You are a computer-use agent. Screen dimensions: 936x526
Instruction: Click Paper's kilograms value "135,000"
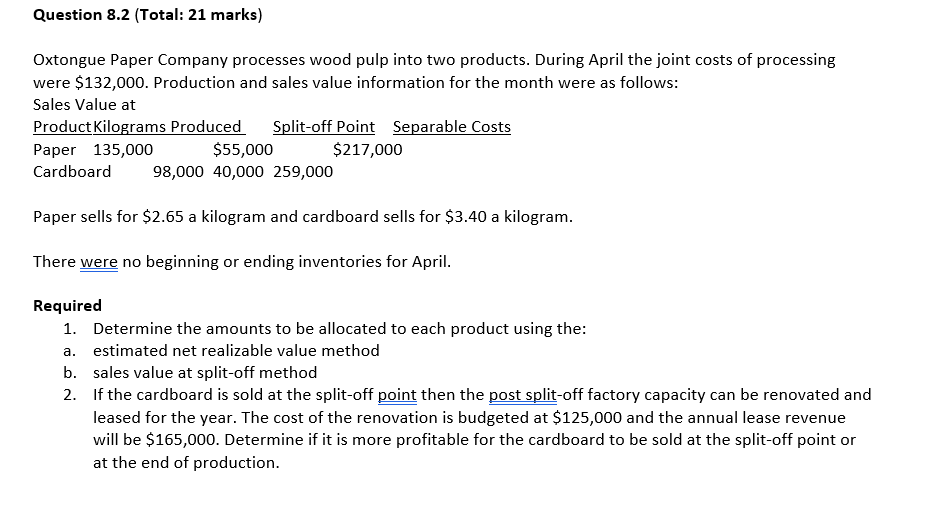[123, 150]
